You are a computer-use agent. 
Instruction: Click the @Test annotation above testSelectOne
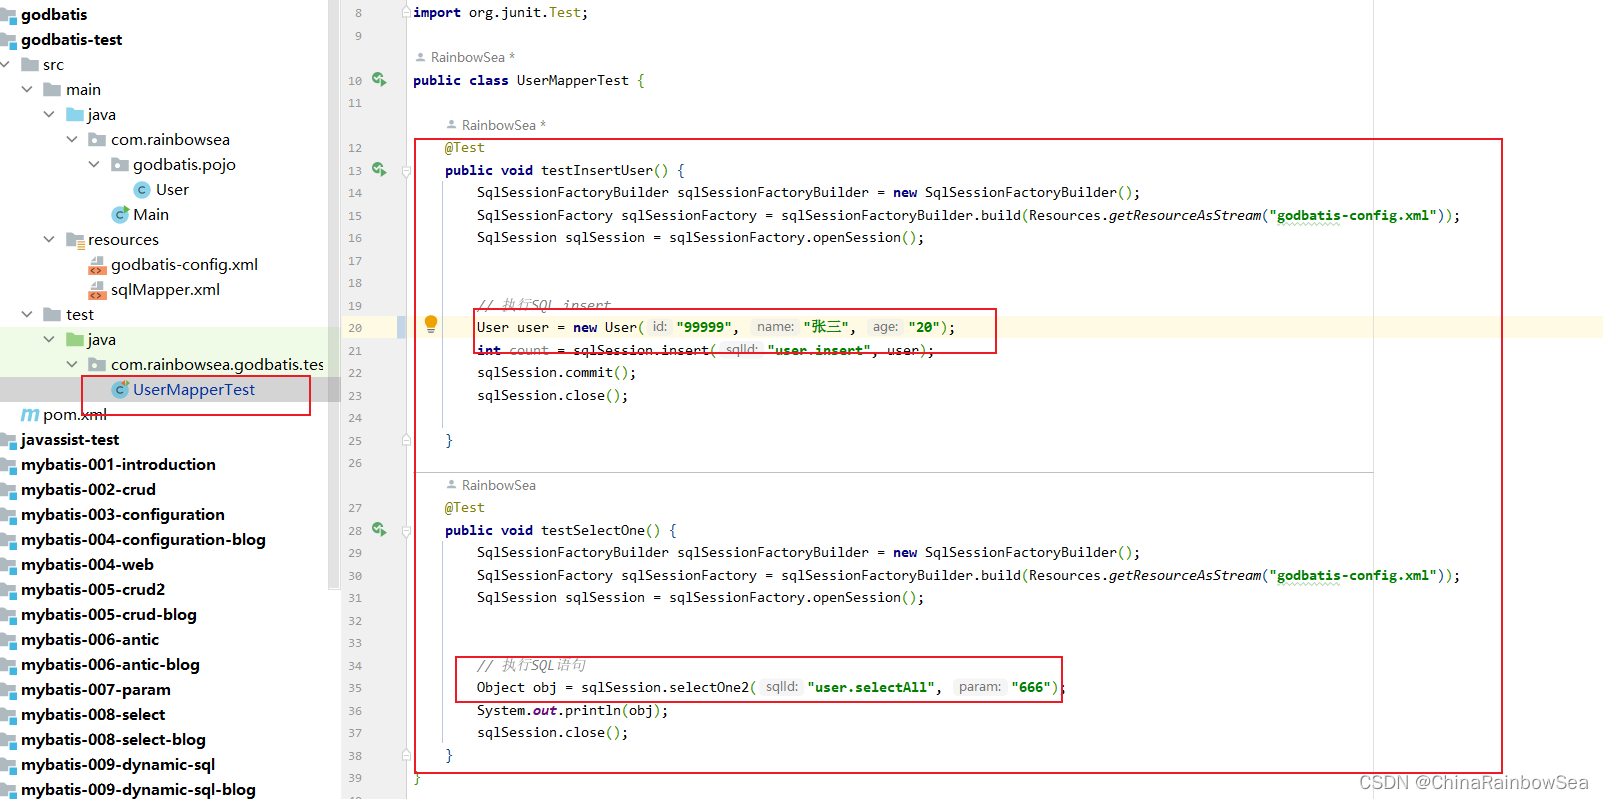pos(465,508)
